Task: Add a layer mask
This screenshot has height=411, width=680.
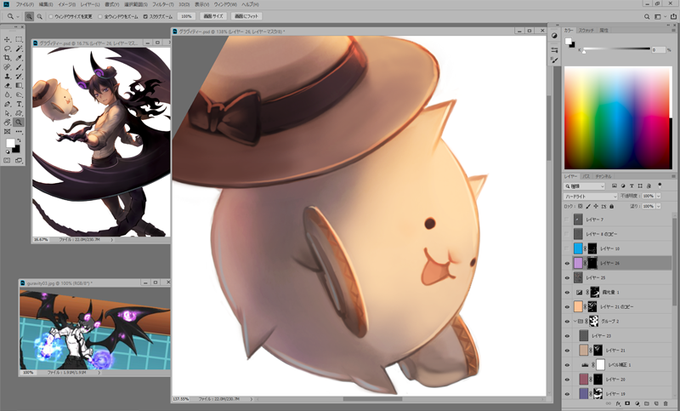Action: point(628,403)
